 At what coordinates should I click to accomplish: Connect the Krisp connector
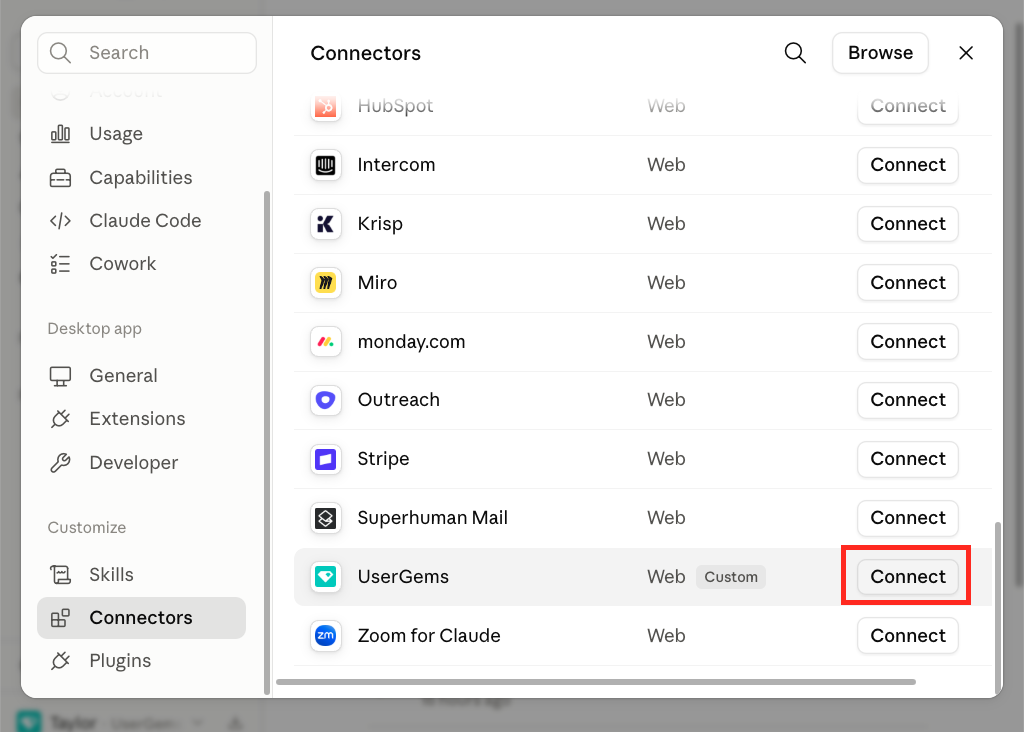[x=908, y=224]
